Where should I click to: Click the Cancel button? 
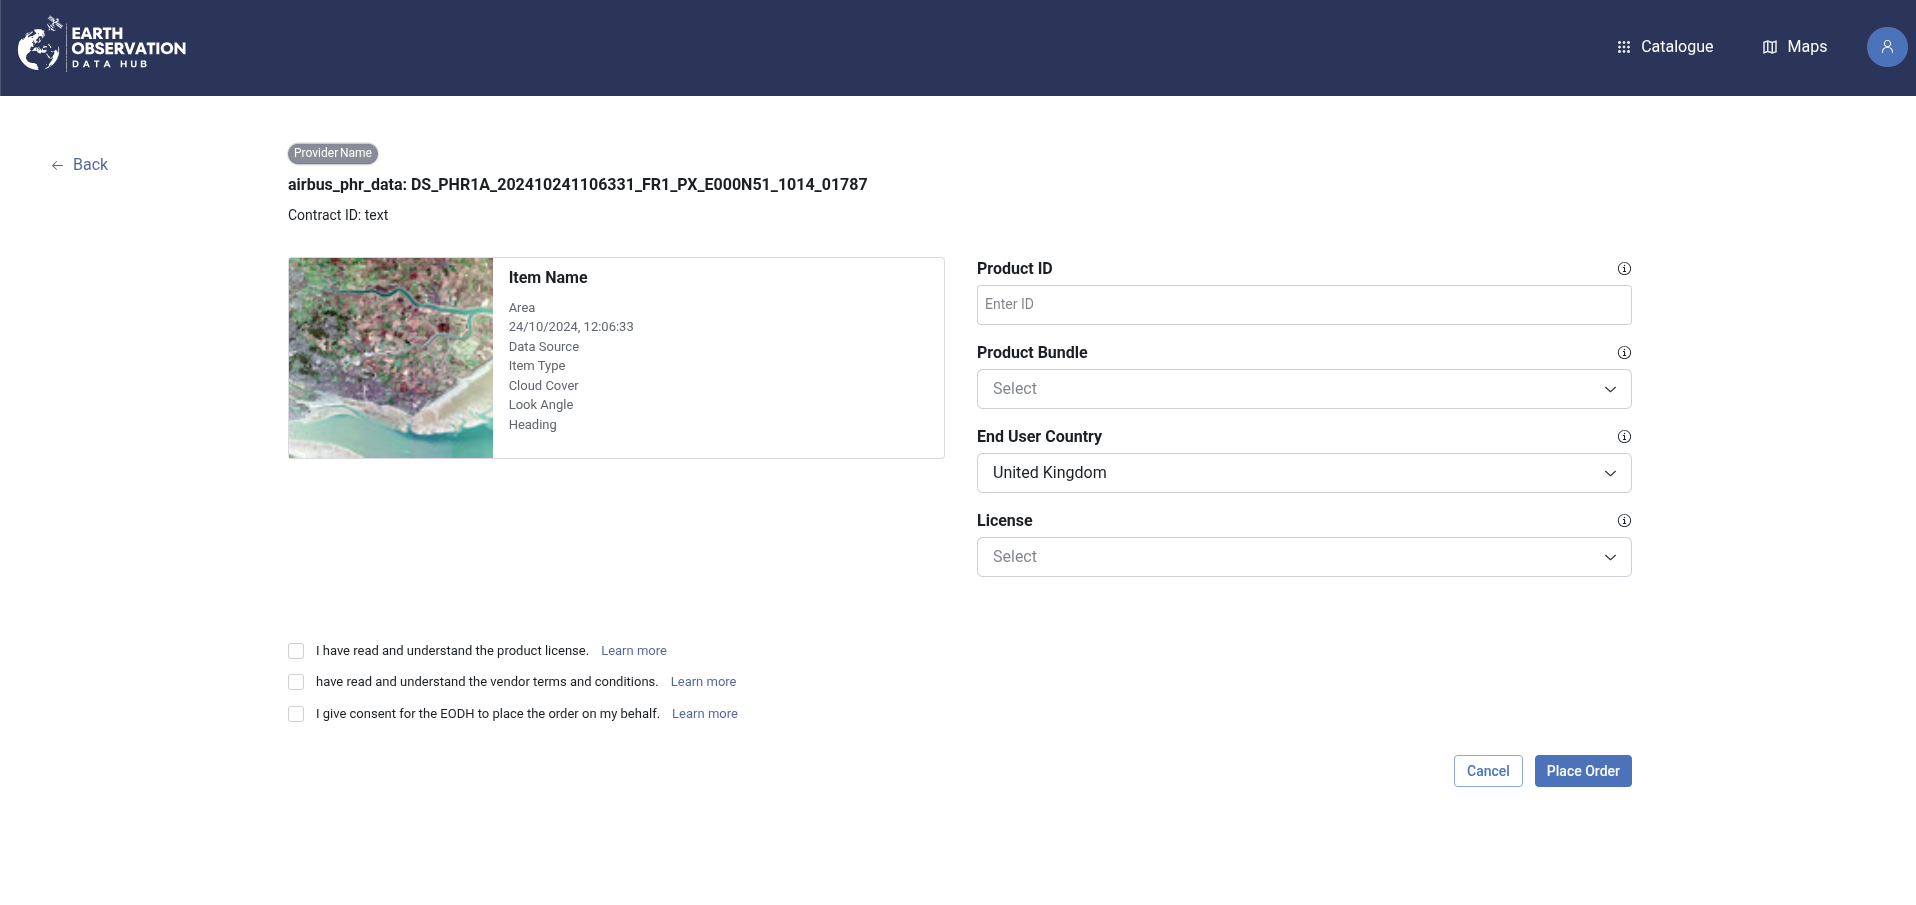click(1487, 771)
